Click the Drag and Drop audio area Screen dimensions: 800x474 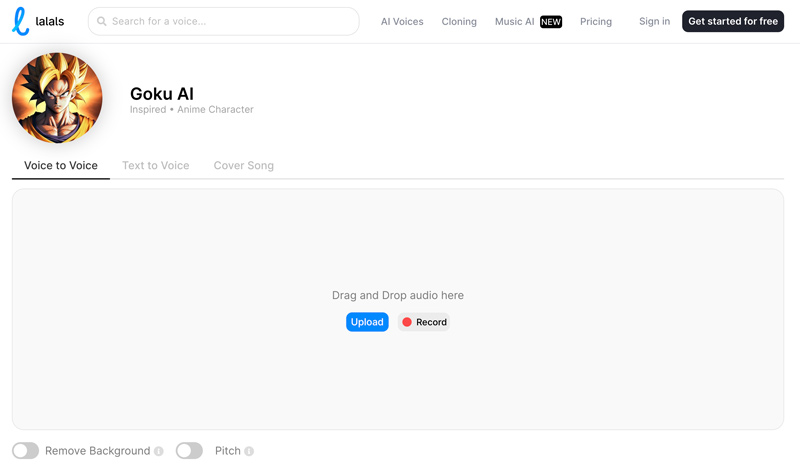tap(398, 309)
